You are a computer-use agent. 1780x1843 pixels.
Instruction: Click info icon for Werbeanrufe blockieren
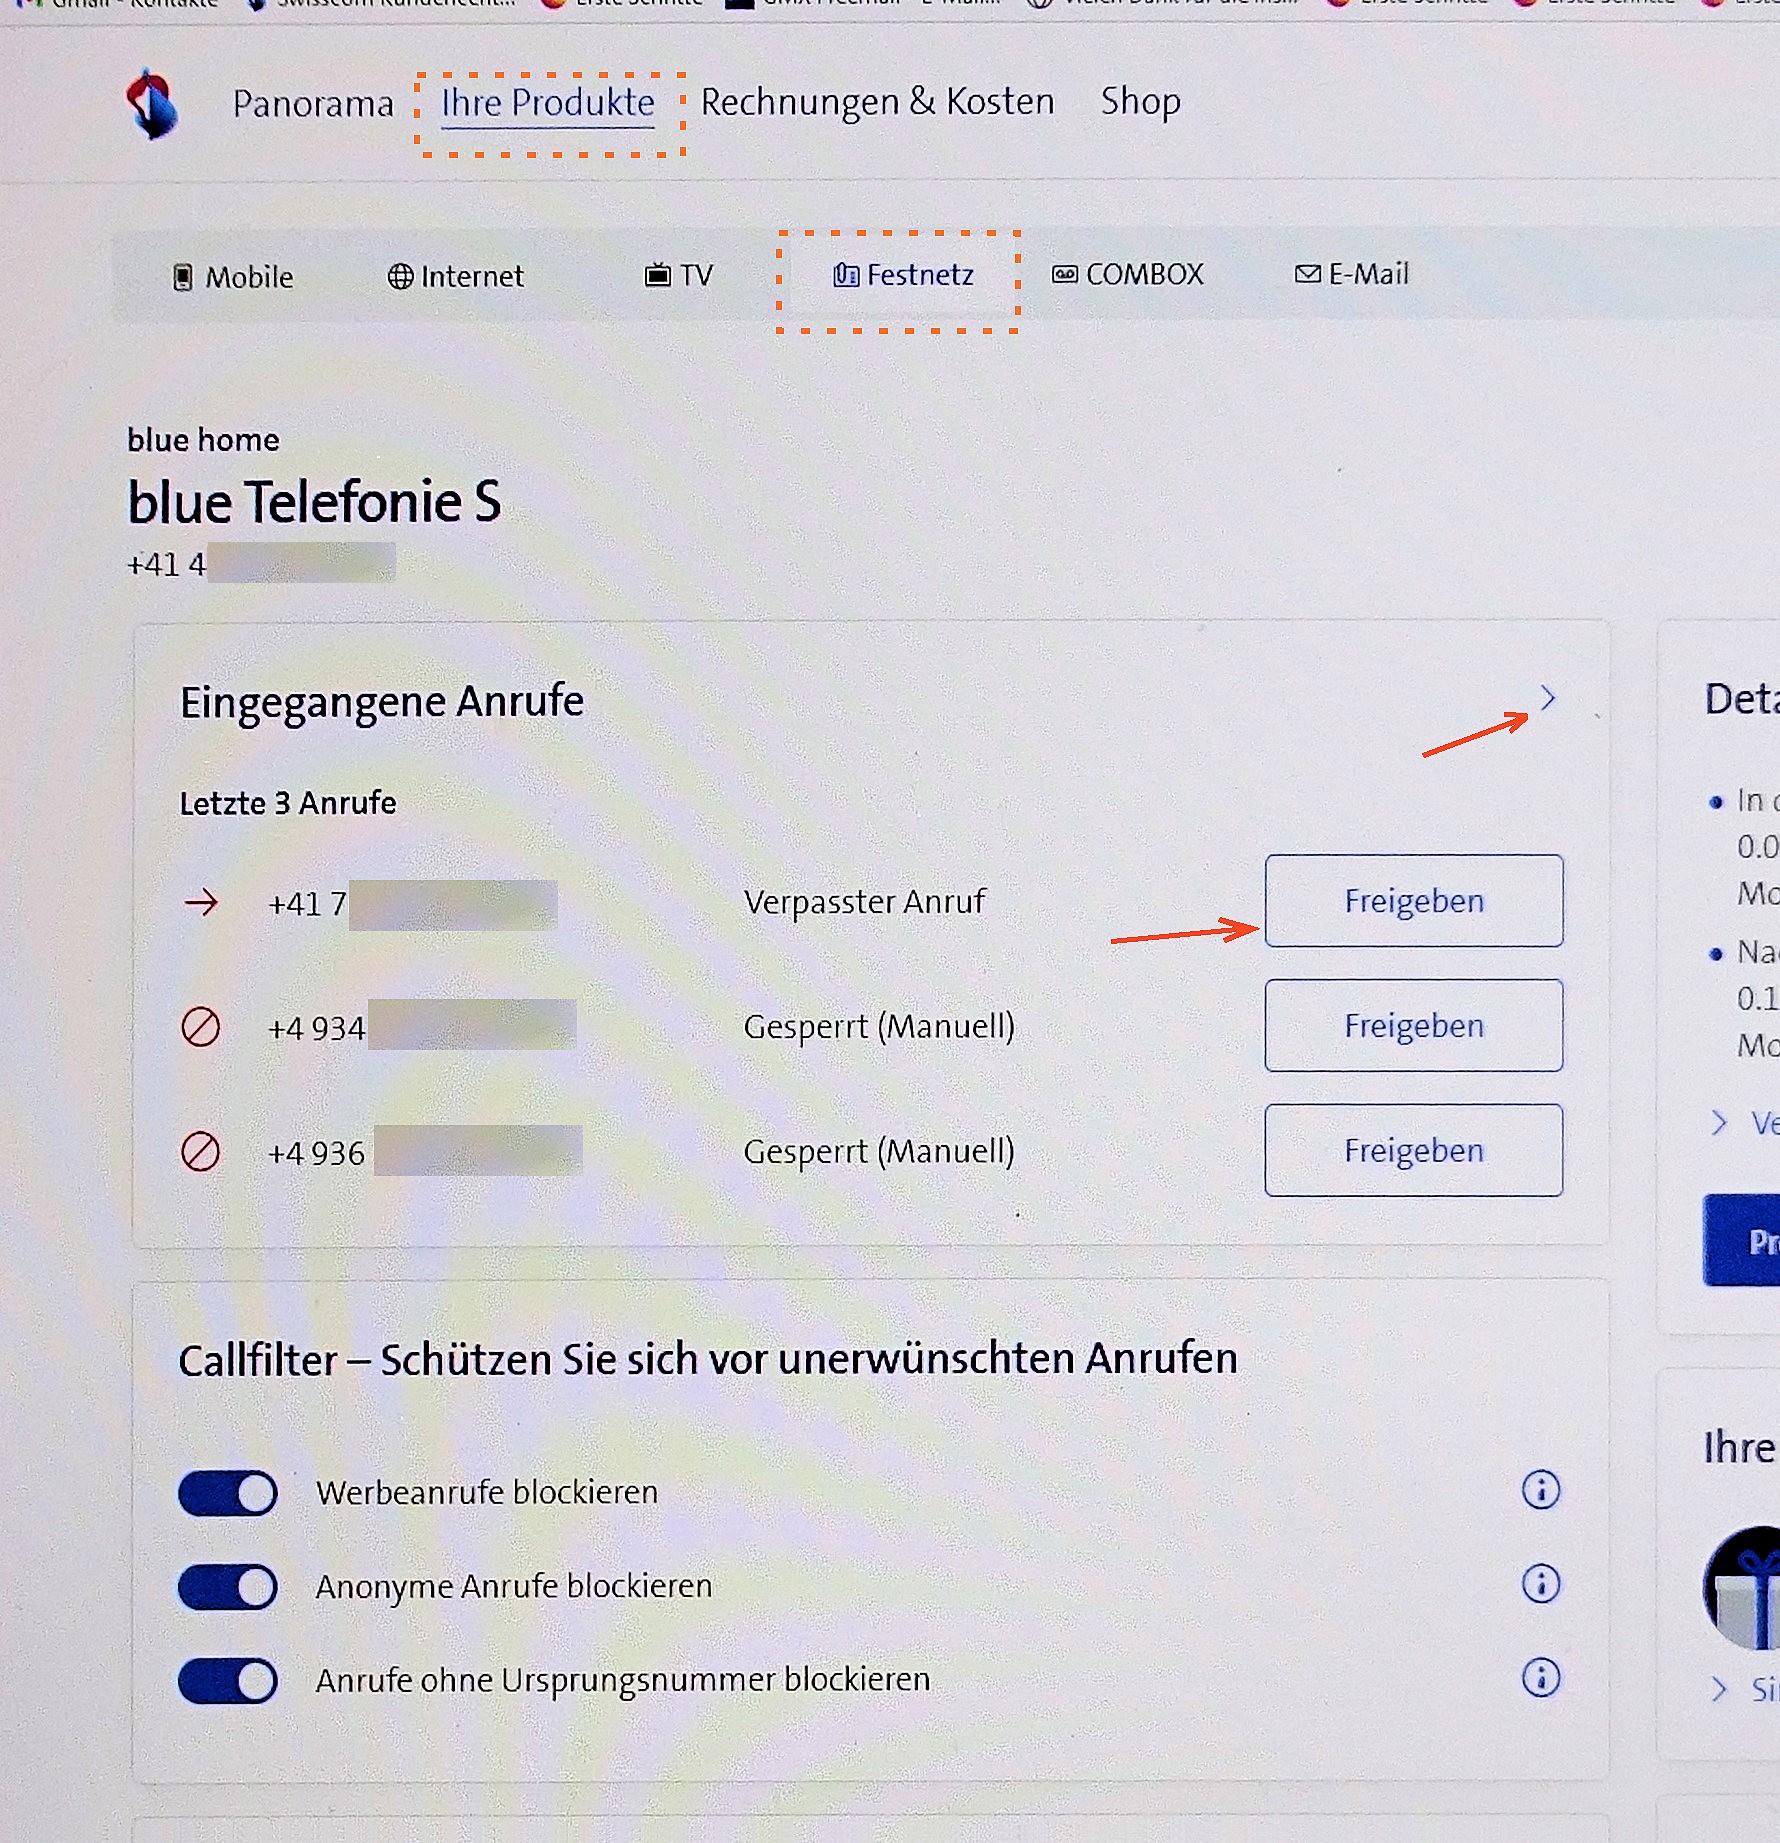click(1540, 1490)
